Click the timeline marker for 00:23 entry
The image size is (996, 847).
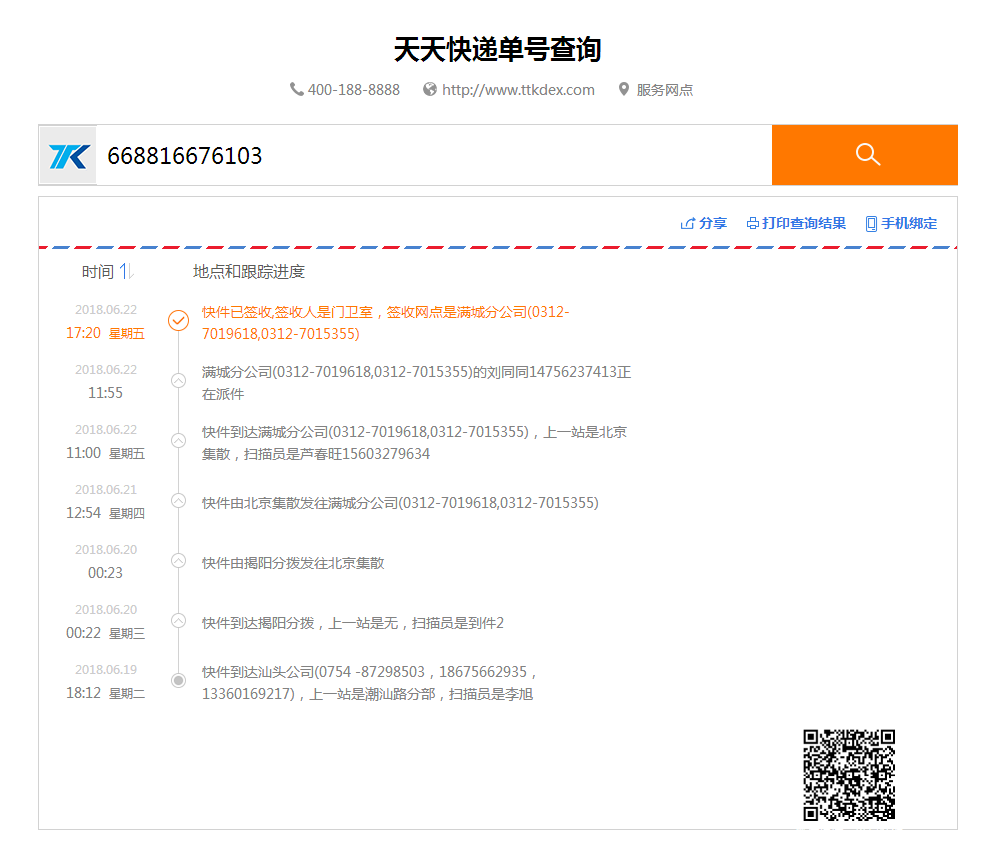[178, 560]
